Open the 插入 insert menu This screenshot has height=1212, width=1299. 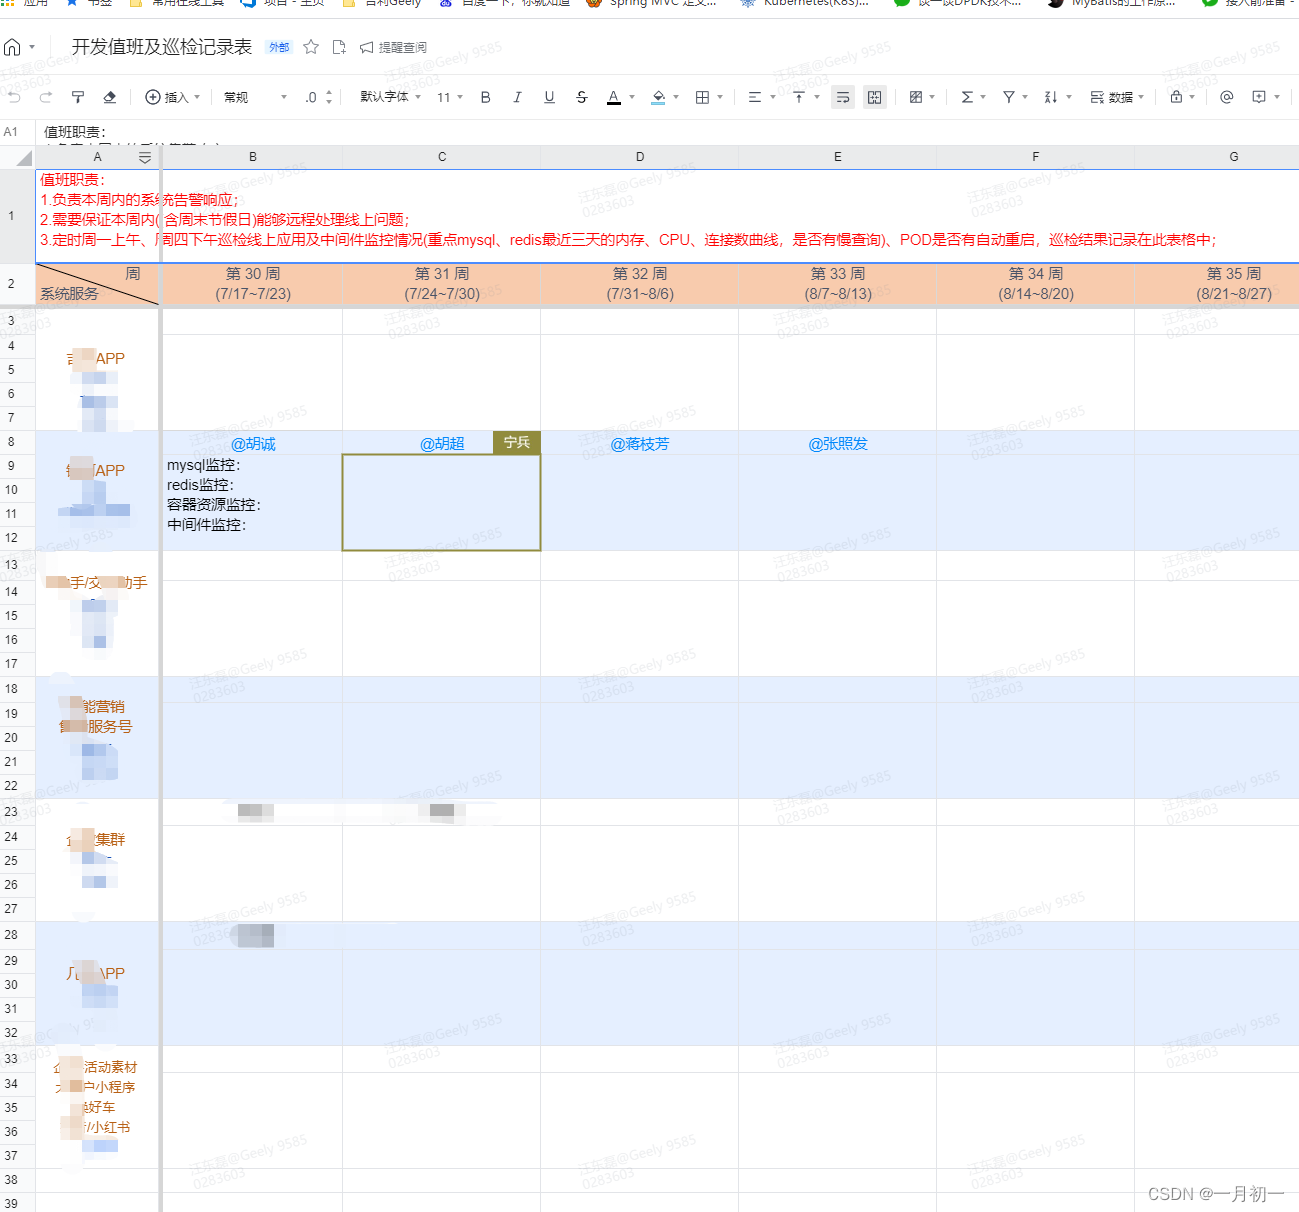click(172, 97)
